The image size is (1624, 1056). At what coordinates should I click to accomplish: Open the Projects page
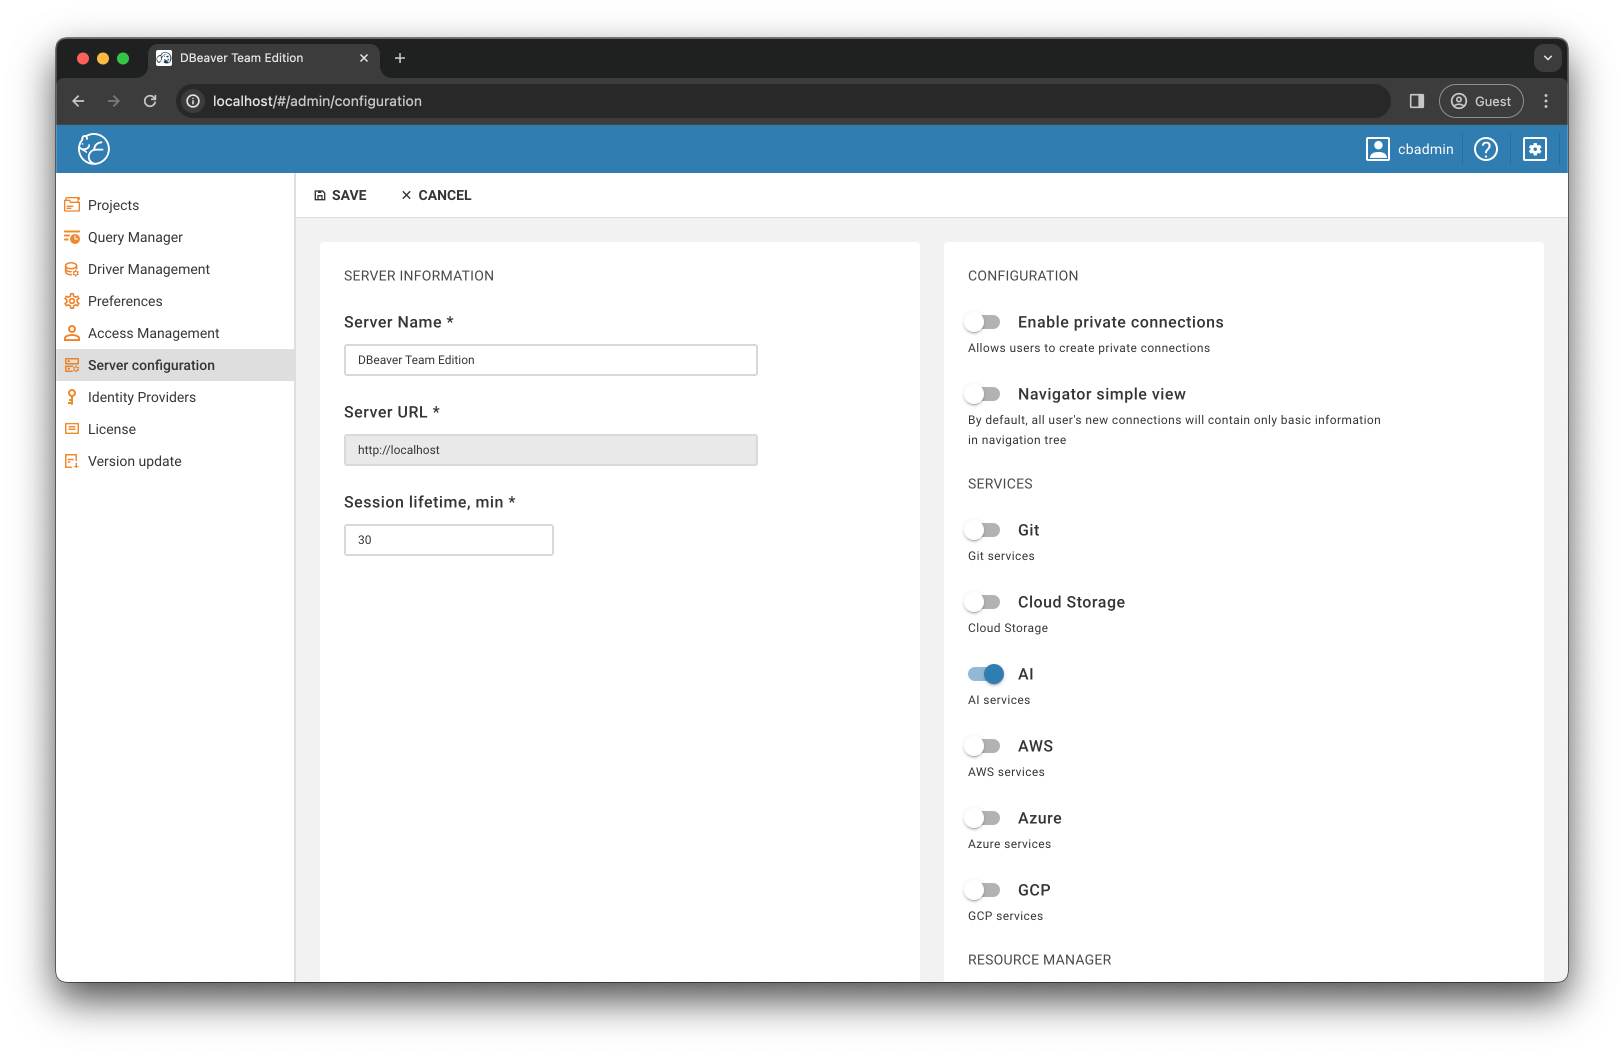[x=175, y=205]
